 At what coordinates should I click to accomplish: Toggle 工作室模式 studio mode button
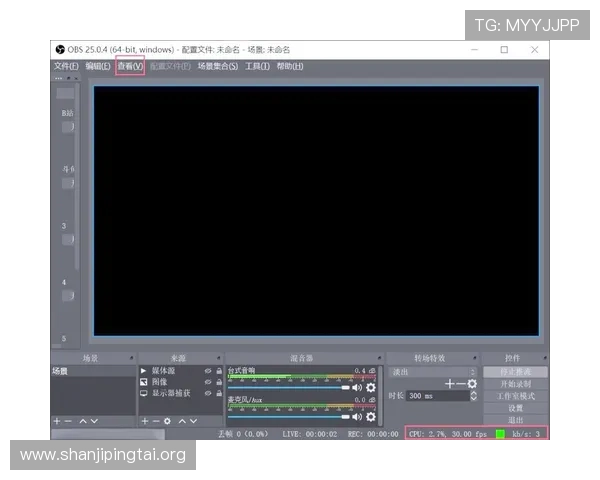point(515,396)
